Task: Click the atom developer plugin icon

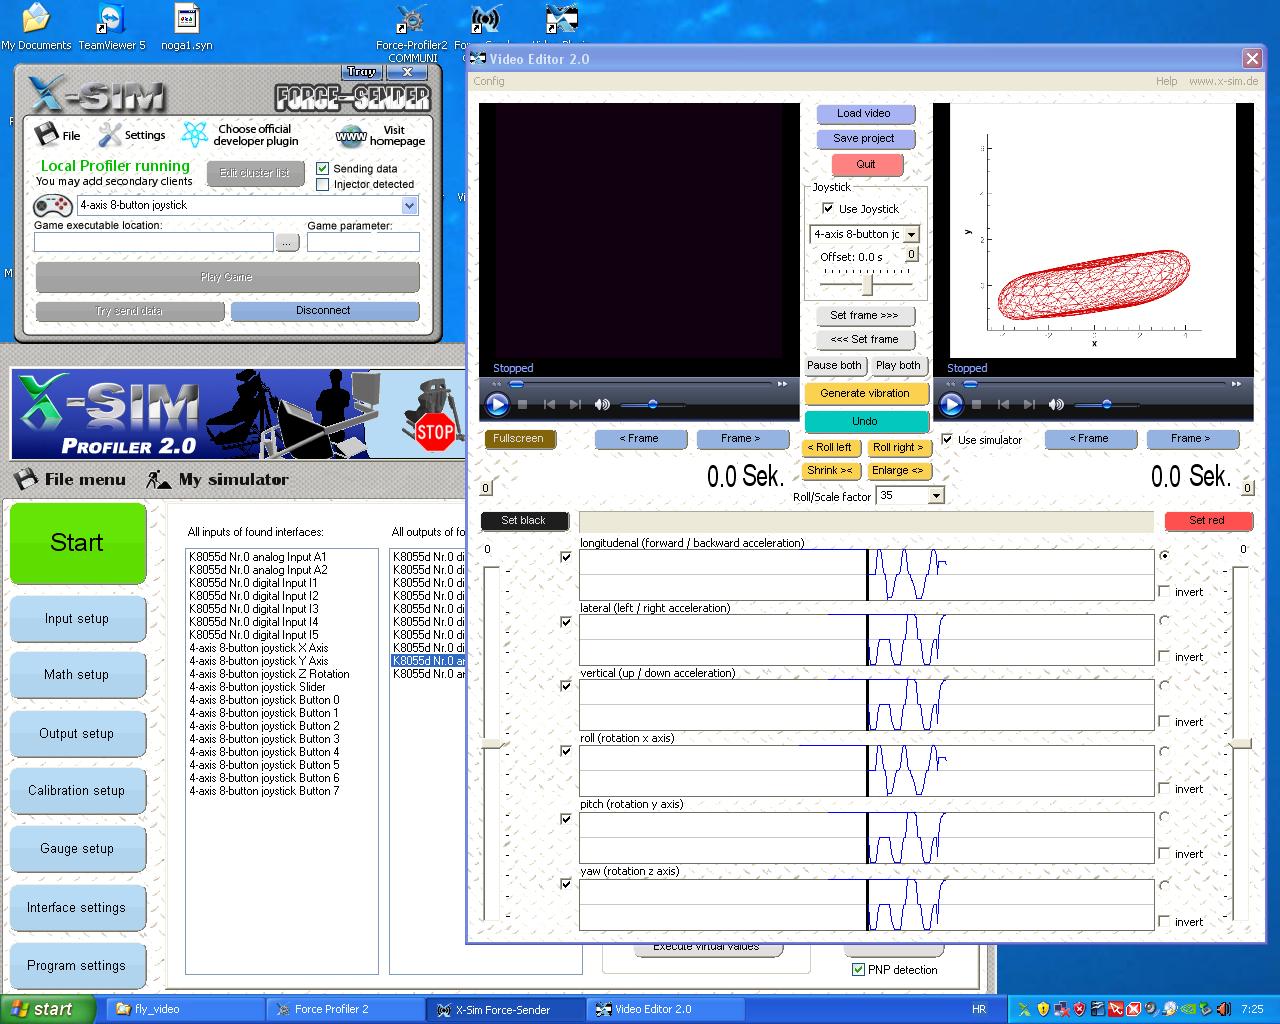Action: coord(195,134)
